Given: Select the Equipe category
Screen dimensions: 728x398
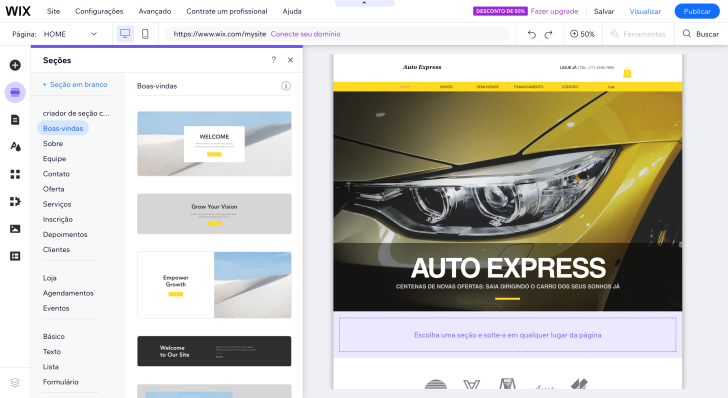Looking at the screenshot, I should coord(54,159).
